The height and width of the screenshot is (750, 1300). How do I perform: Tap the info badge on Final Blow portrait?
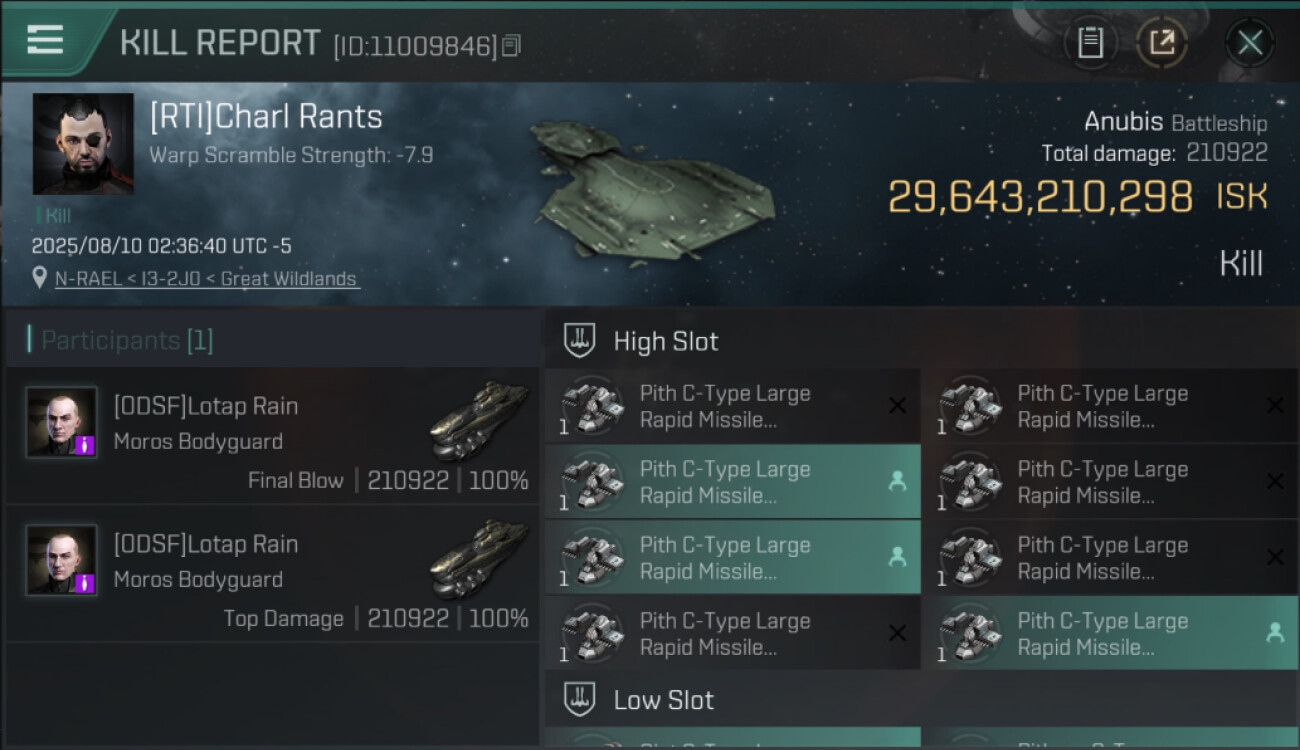pos(85,445)
